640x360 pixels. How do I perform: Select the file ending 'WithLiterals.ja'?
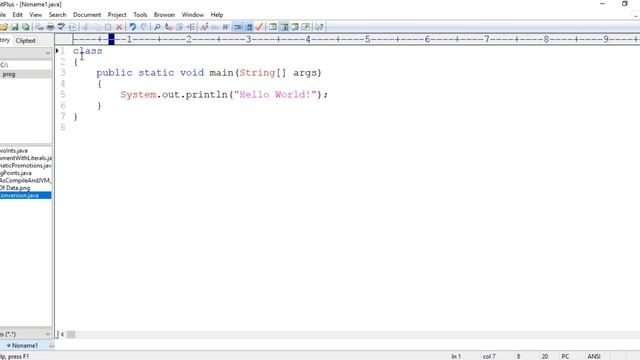26,158
